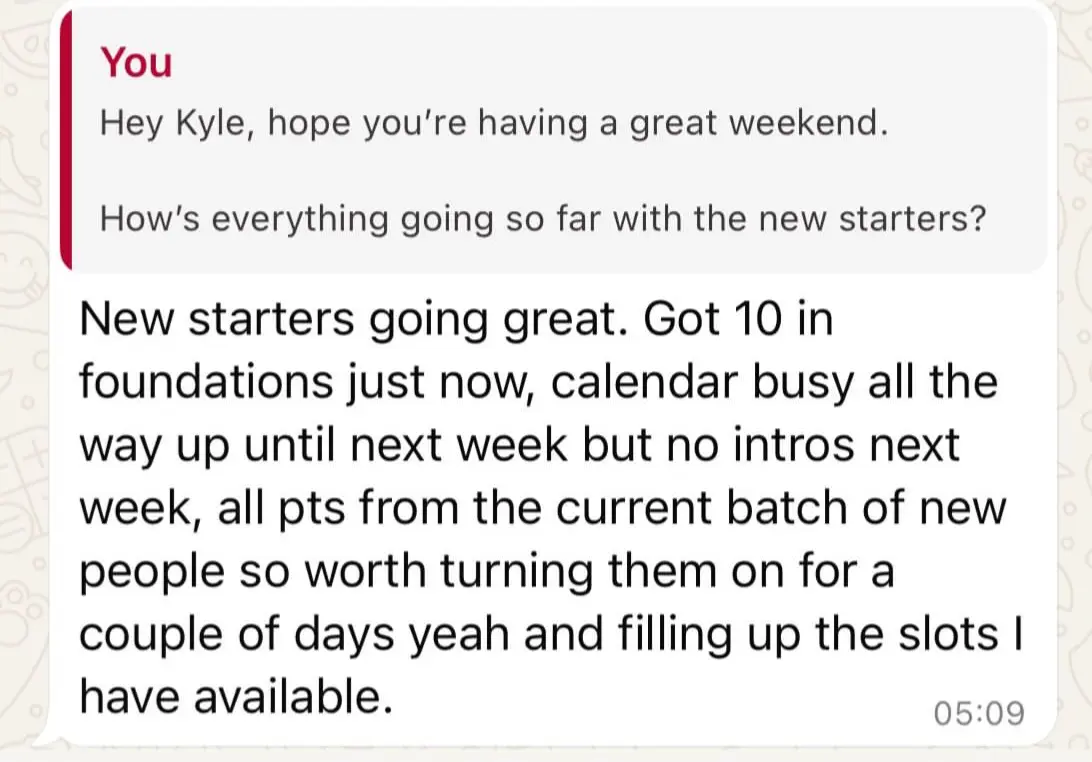The height and width of the screenshot is (762, 1092).
Task: Tap the final line "have available."
Action: tap(235, 697)
